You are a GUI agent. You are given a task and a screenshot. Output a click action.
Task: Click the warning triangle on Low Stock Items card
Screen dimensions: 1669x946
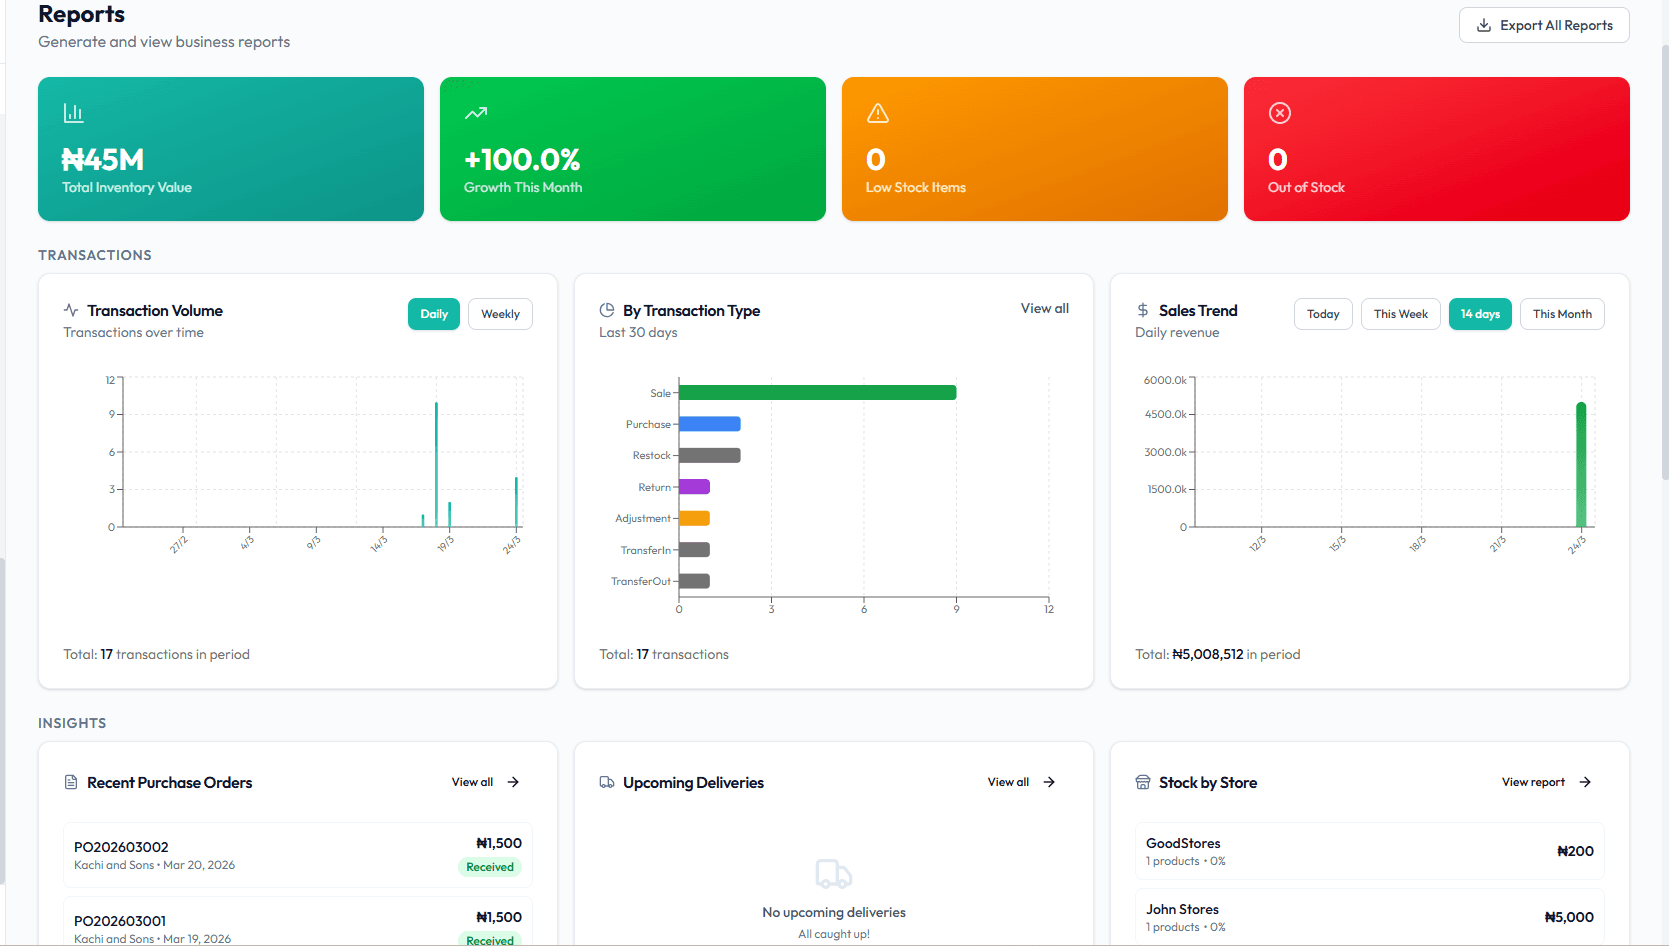point(877,112)
